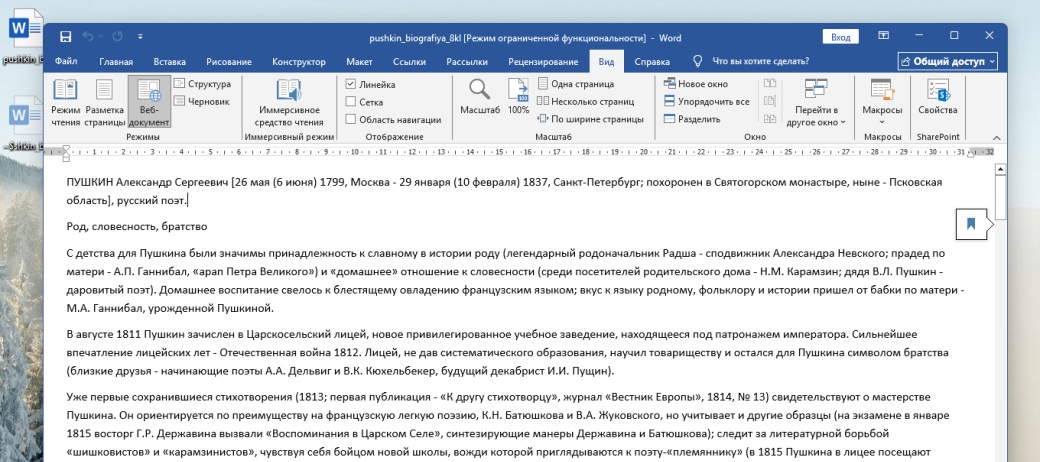Open Reading Mode view

pos(65,100)
